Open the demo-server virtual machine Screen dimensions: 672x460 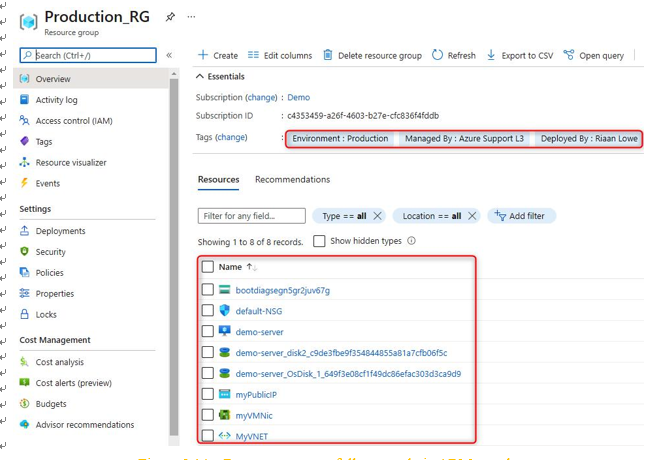click(259, 332)
